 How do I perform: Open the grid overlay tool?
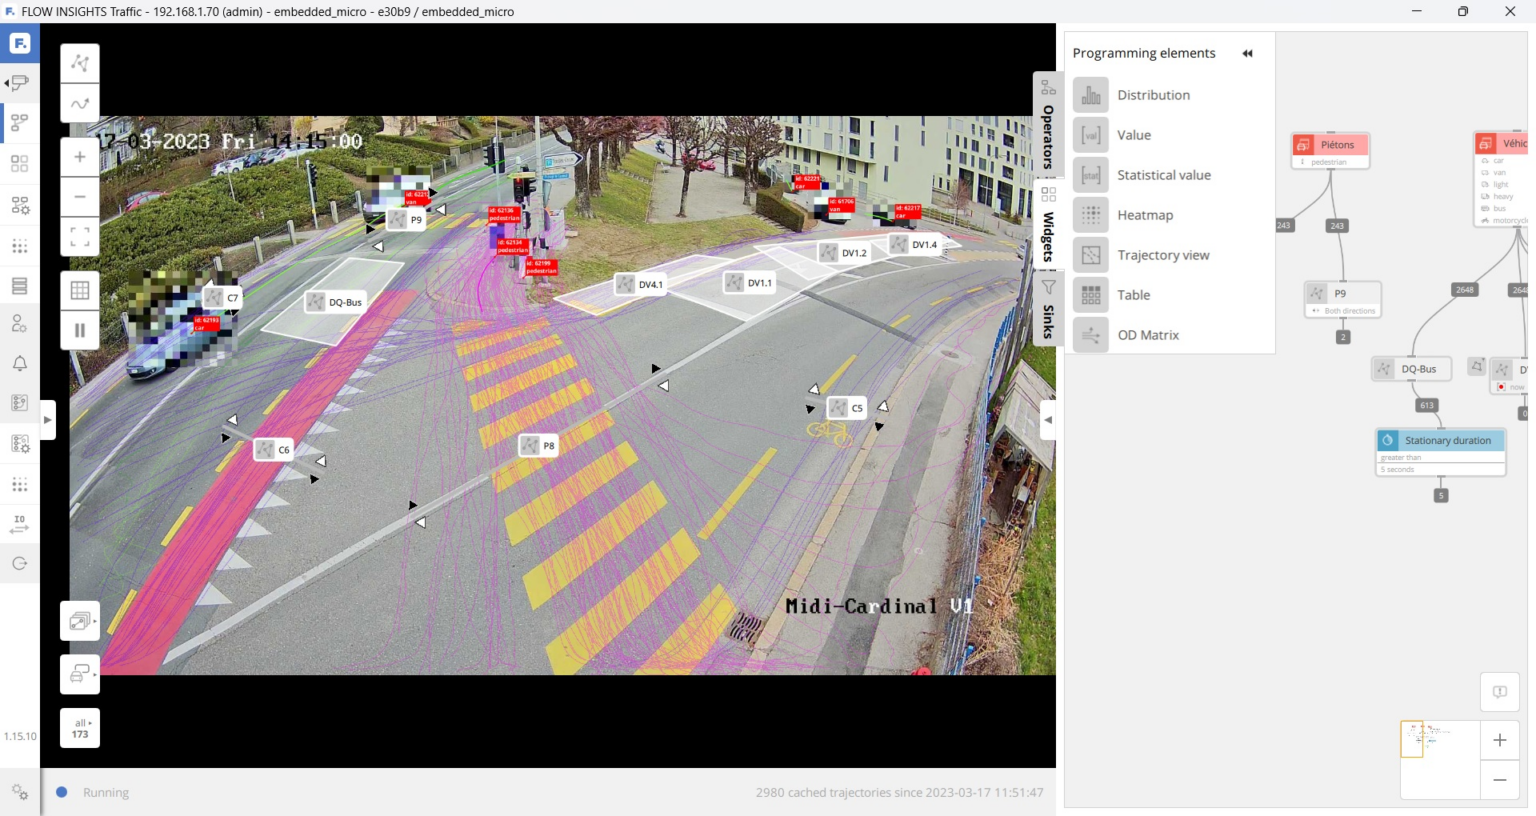(79, 289)
